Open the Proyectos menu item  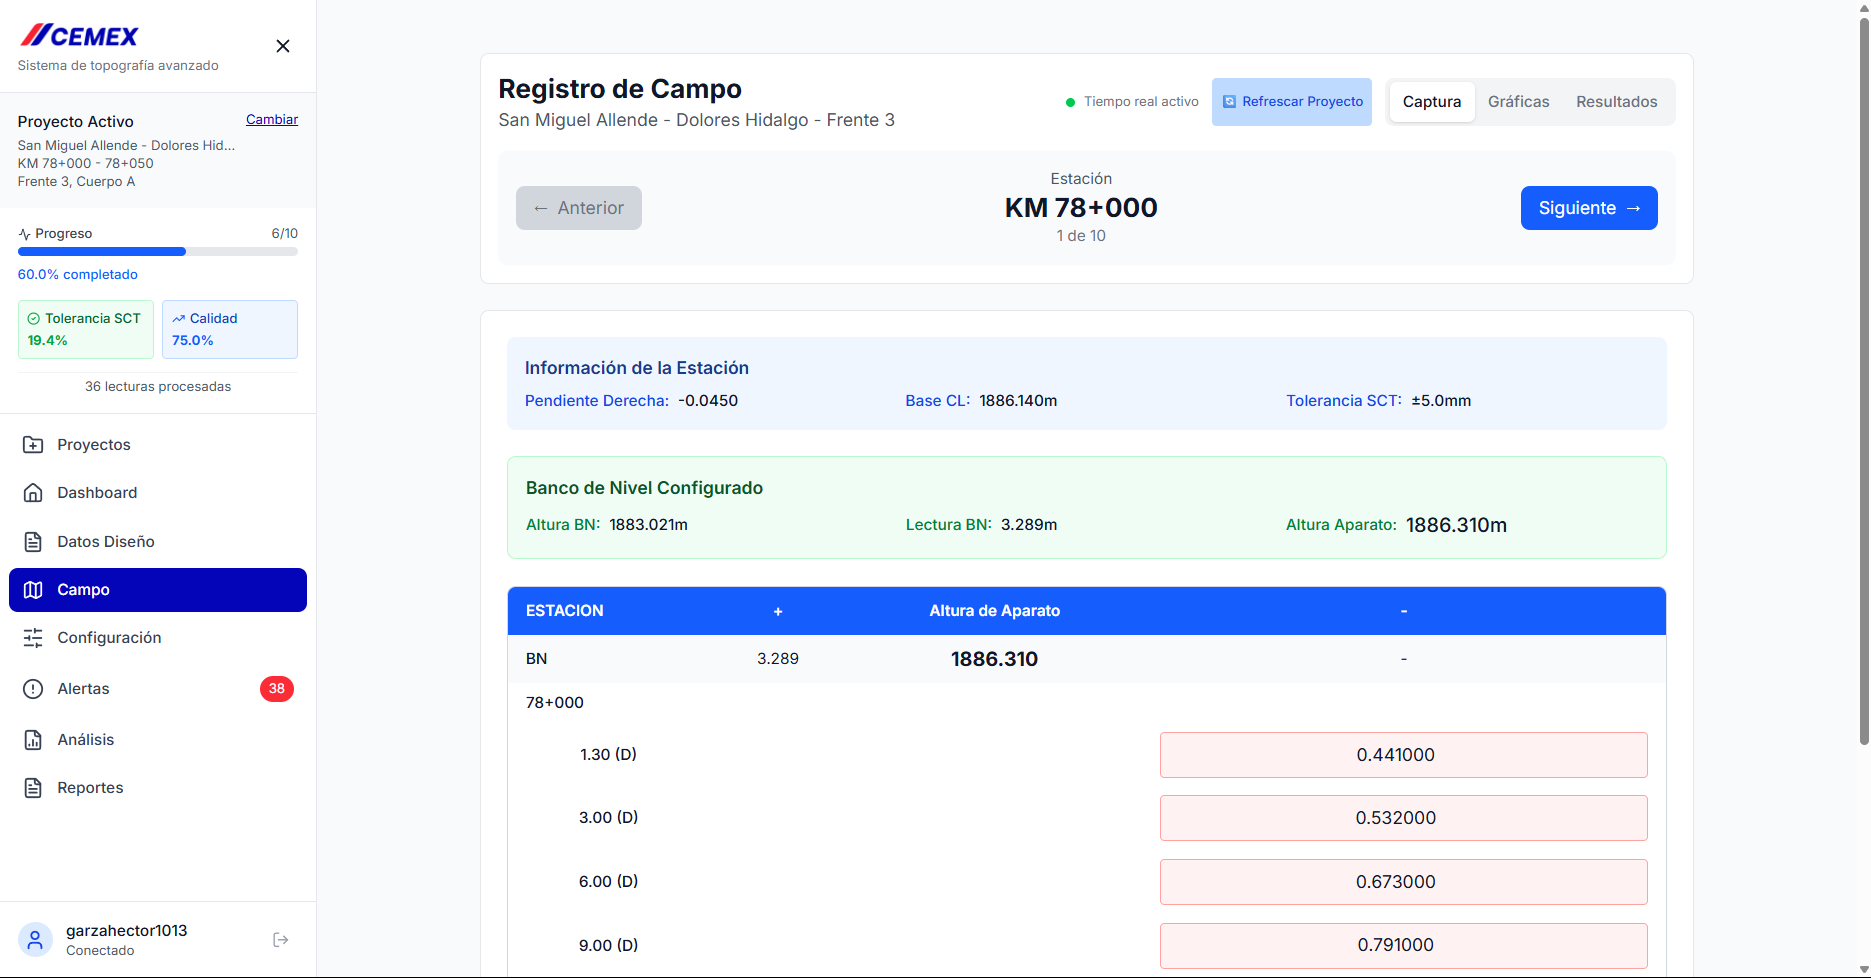click(x=158, y=445)
